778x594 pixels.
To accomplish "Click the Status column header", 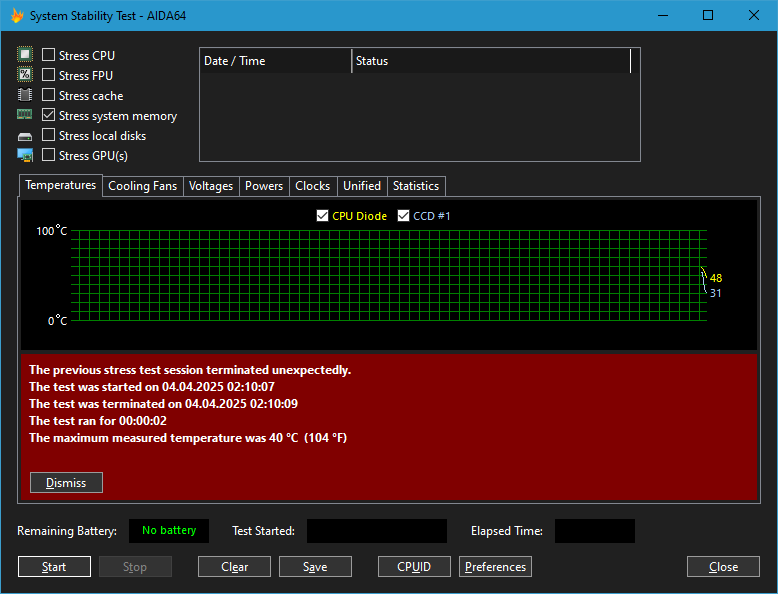I will (x=490, y=61).
